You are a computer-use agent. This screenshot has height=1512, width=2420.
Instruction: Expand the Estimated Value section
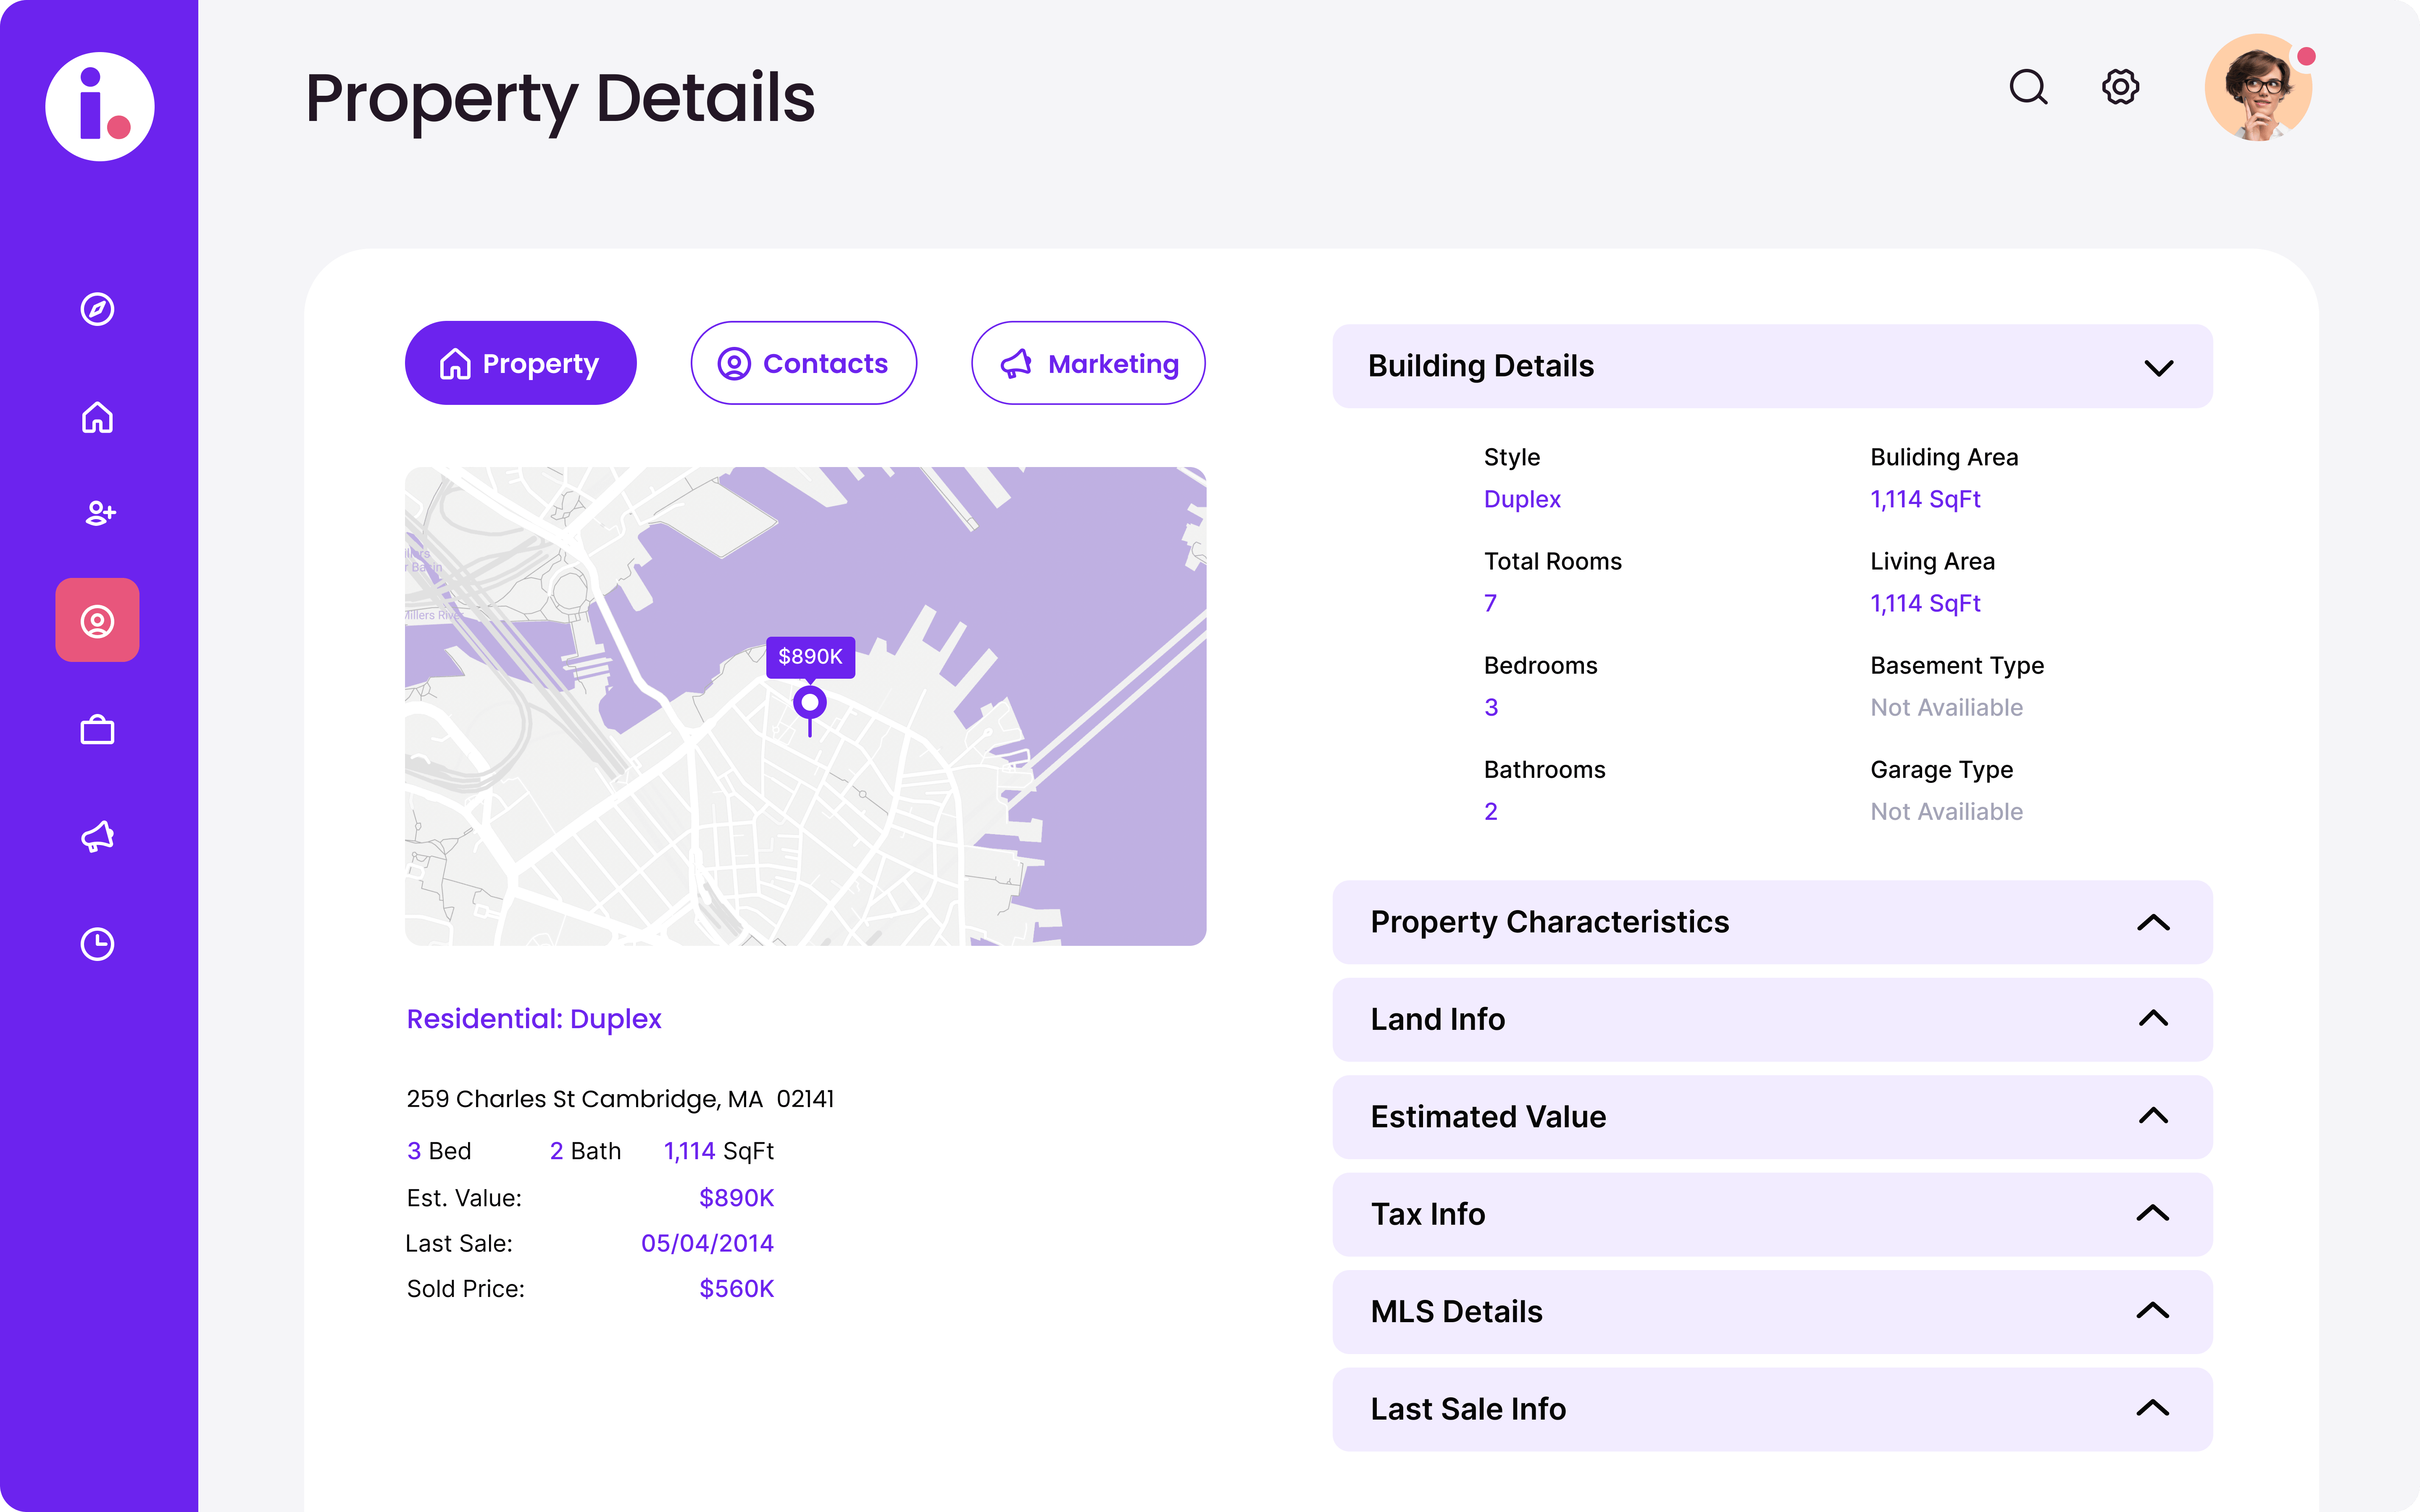click(2152, 1116)
